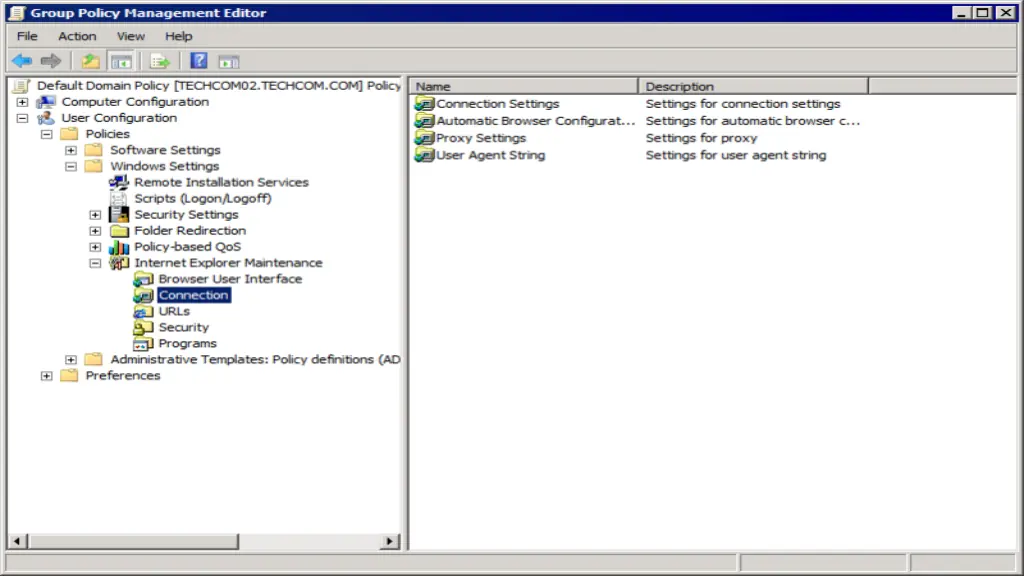Select the Folder Redirection tree item

190,231
